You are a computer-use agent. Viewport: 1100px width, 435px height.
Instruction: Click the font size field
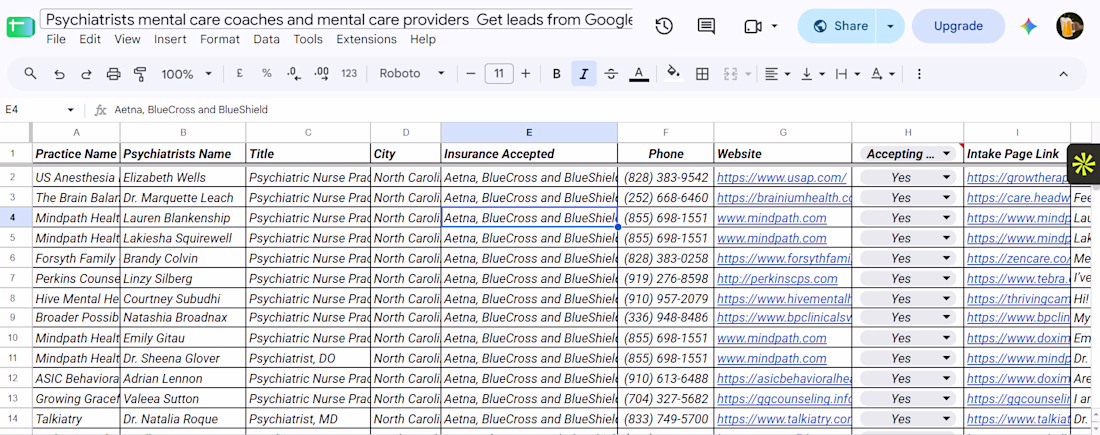click(499, 74)
